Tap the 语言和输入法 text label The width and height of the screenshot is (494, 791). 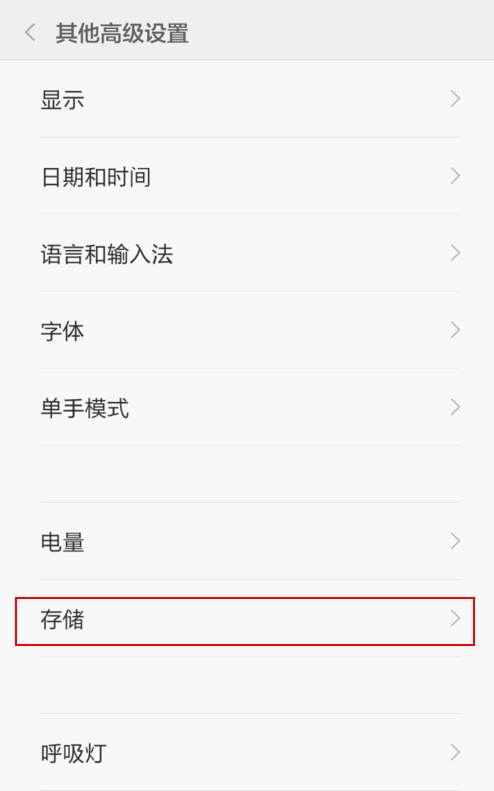tap(107, 254)
